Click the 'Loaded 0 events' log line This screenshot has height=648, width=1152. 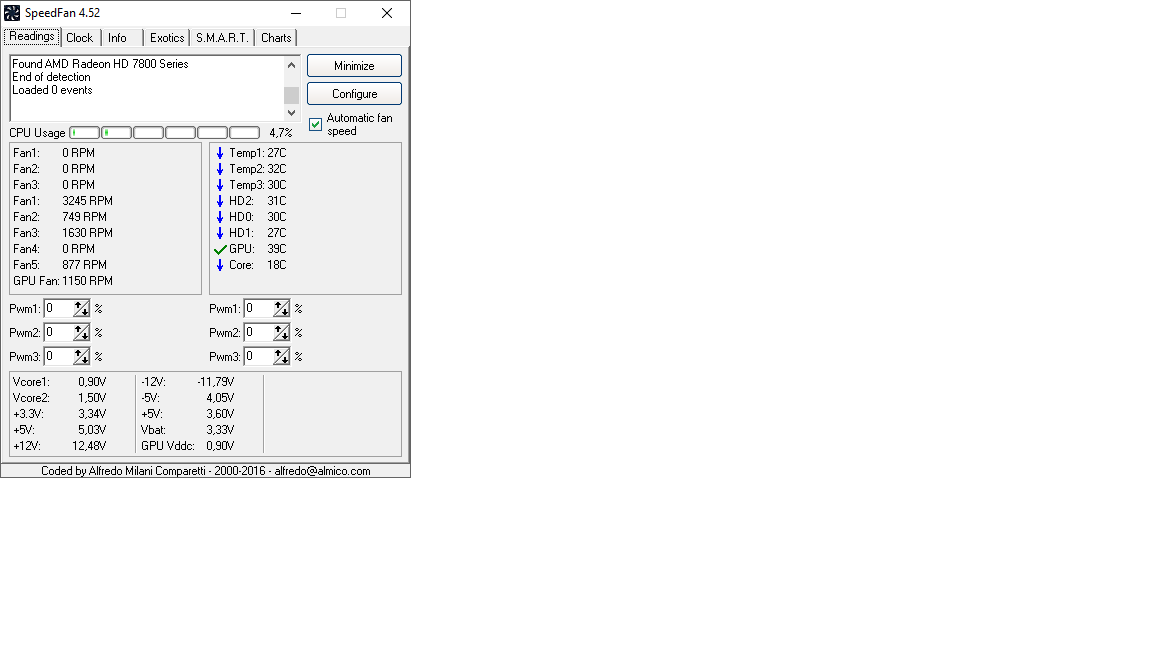(52, 90)
